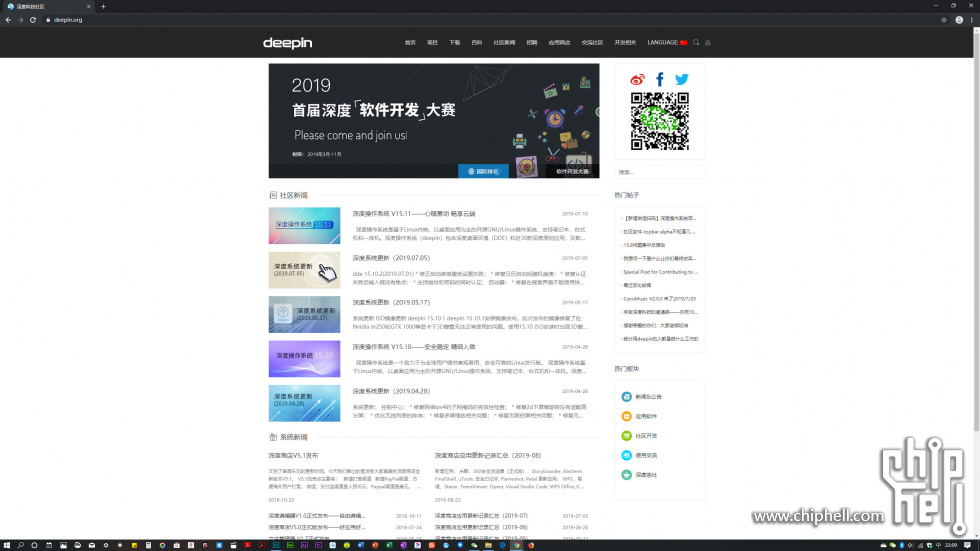The height and width of the screenshot is (551, 980).
Task: Open the teal 深度茶社 board icon
Action: pos(626,475)
